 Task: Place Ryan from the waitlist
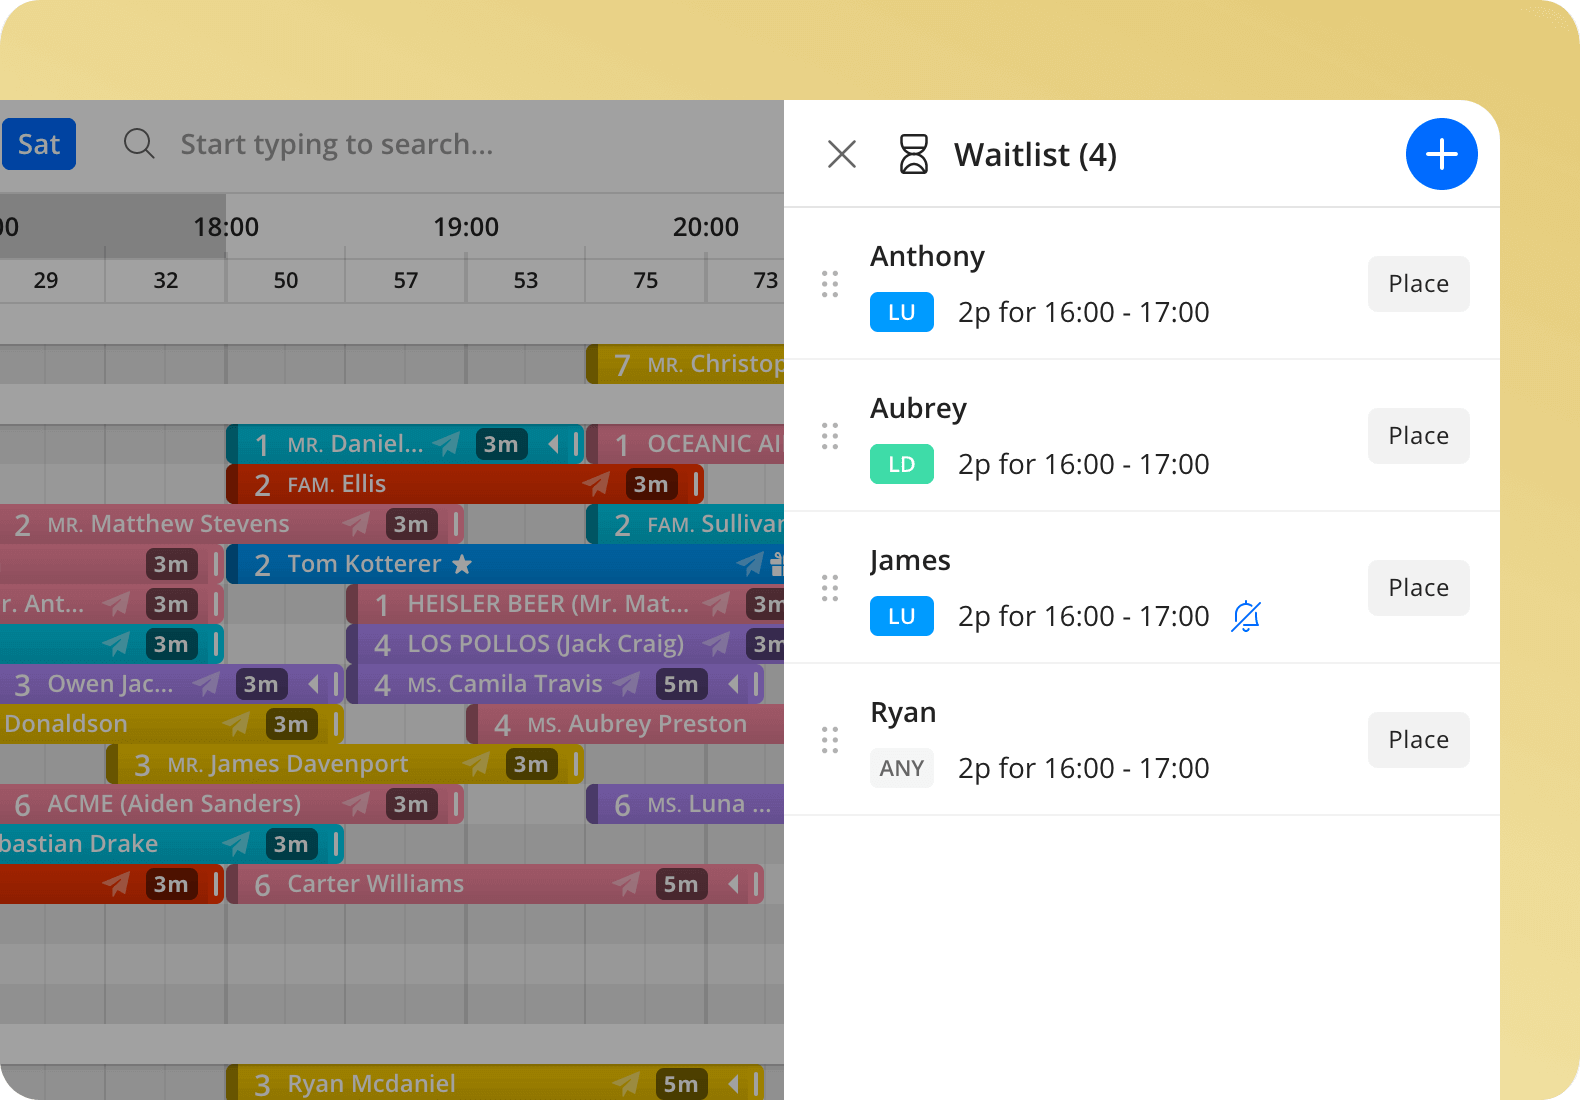pos(1418,740)
